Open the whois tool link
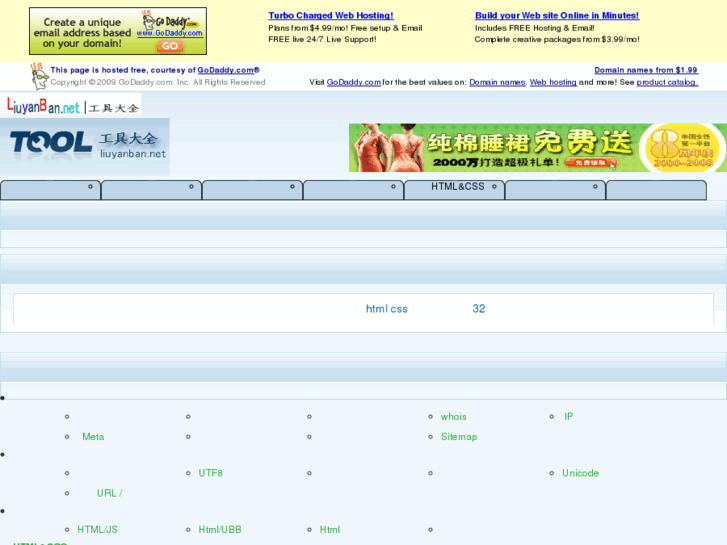Viewport: 727px width, 545px height. (x=453, y=417)
